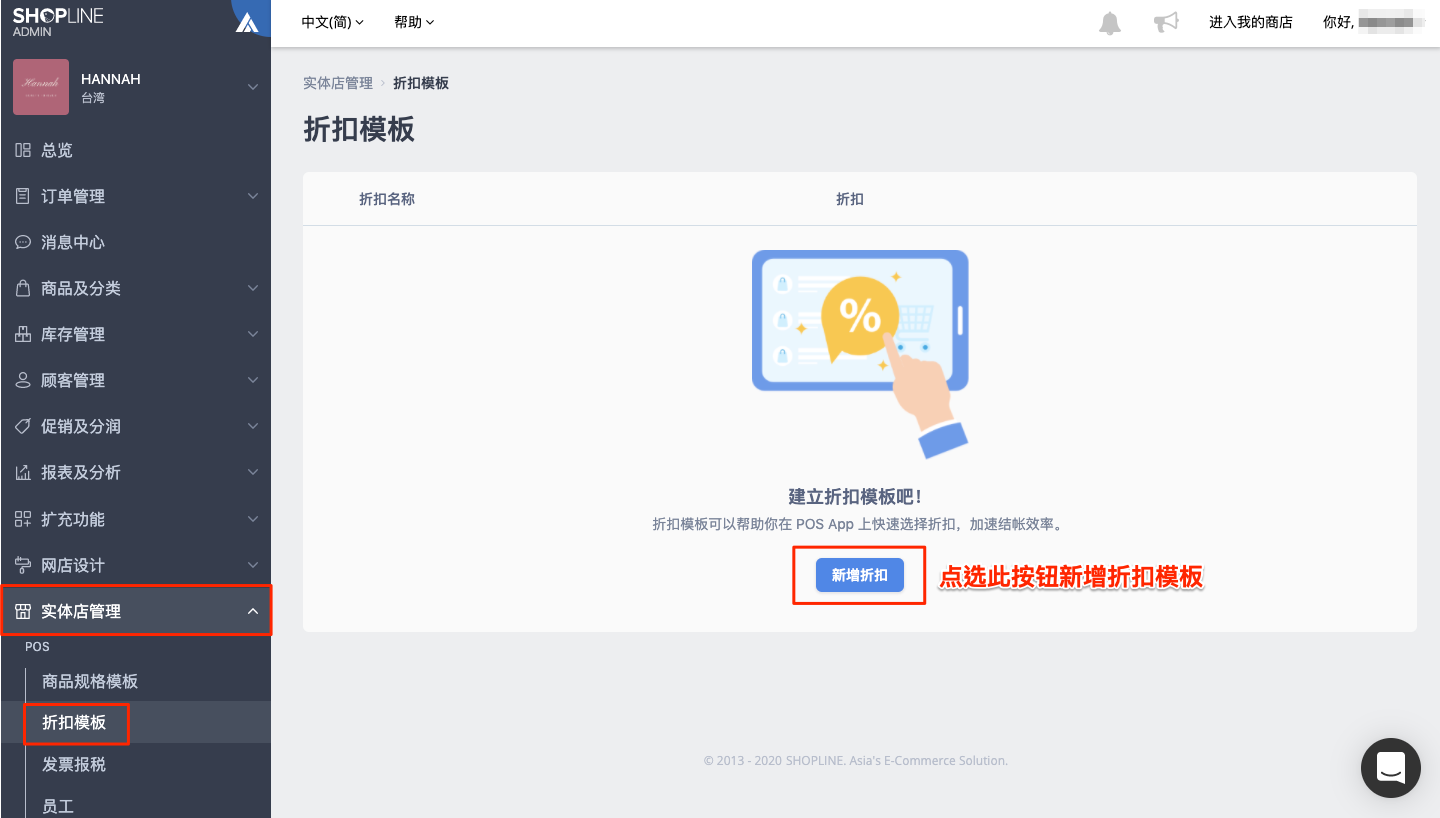Expand the 库存管理 menu chevron
The width and height of the screenshot is (1440, 818).
click(253, 334)
